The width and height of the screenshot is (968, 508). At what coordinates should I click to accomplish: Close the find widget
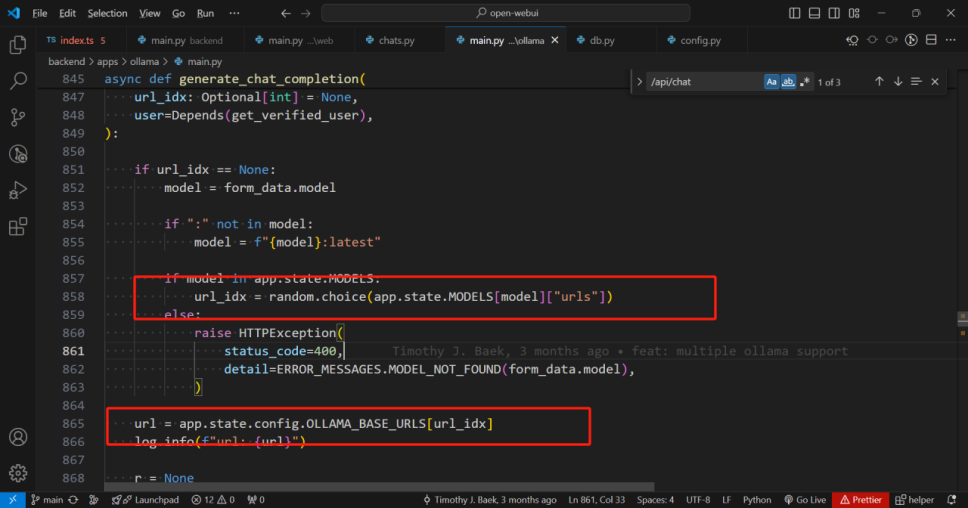point(935,81)
